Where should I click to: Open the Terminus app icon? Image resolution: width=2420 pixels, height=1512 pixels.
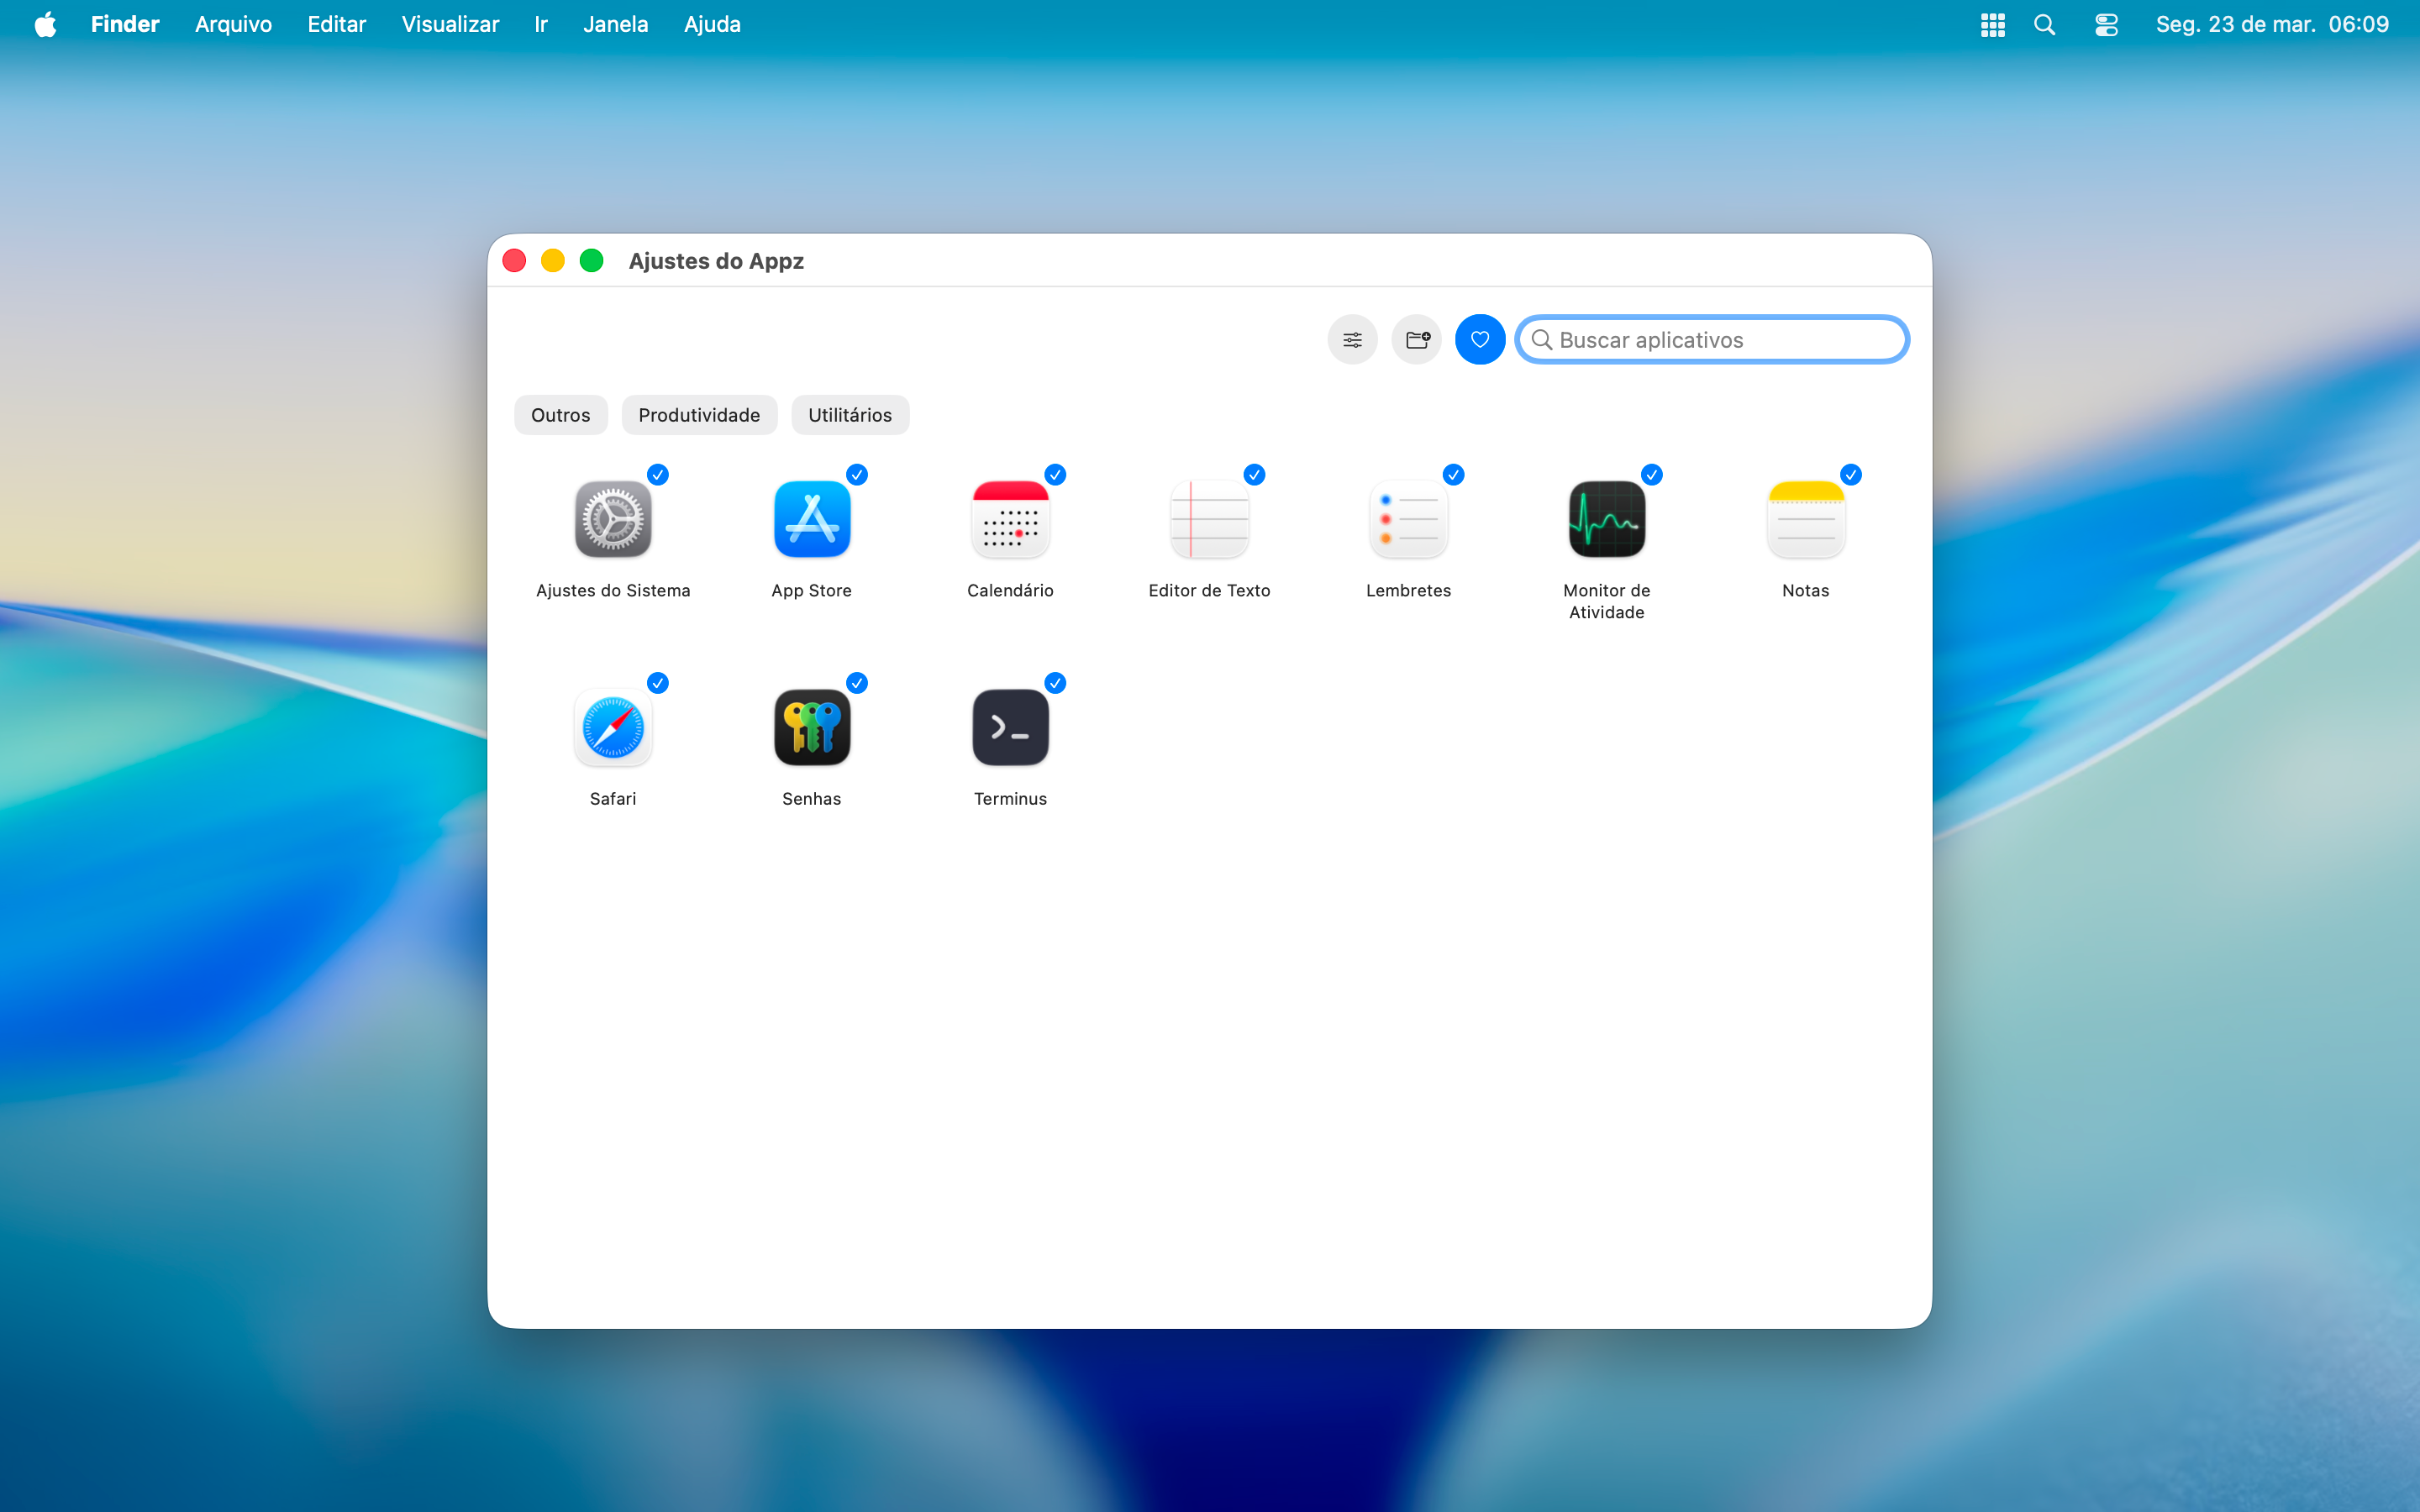pos(1010,727)
